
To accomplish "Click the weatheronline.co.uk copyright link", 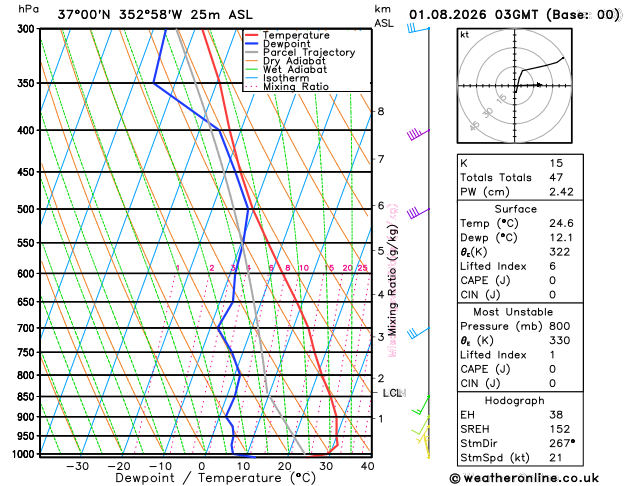I will [524, 478].
